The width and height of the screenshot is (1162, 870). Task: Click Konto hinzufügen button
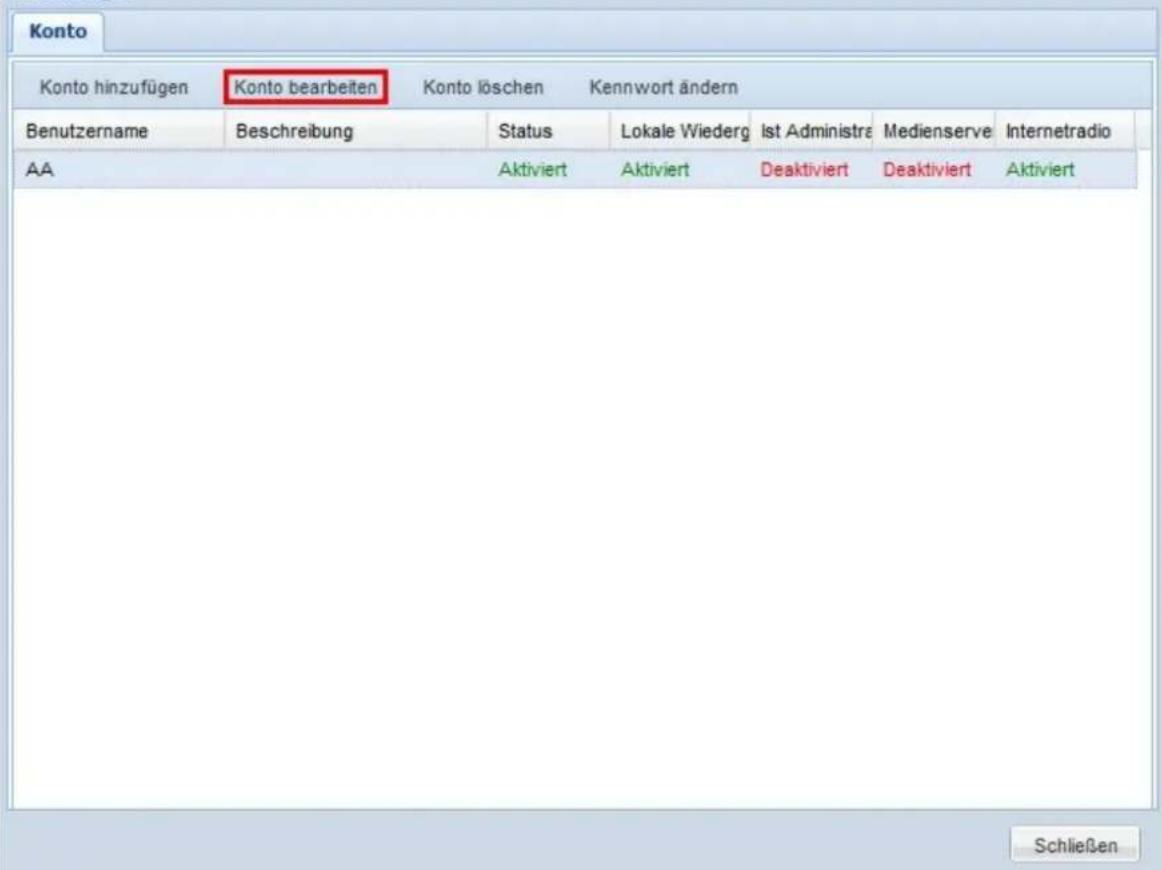click(x=113, y=87)
